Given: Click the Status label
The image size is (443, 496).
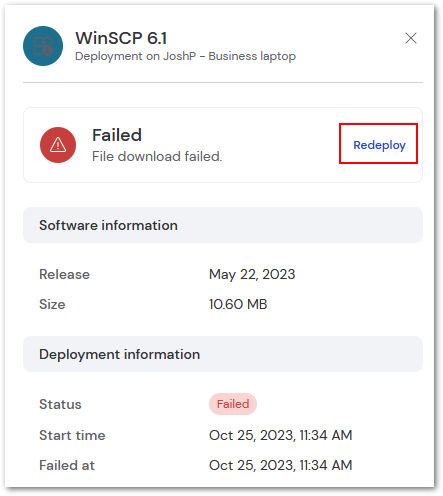Looking at the screenshot, I should [x=60, y=404].
